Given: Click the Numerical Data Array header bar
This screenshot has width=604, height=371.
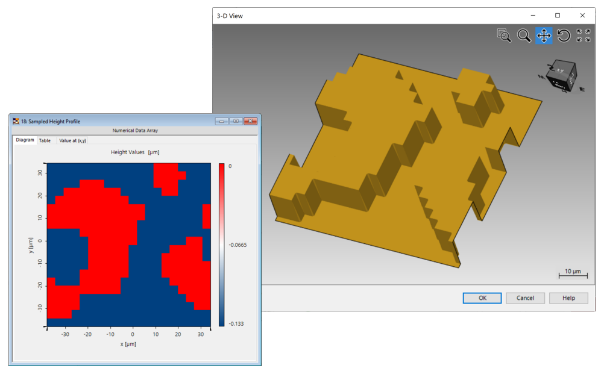Looking at the screenshot, I should tap(135, 130).
